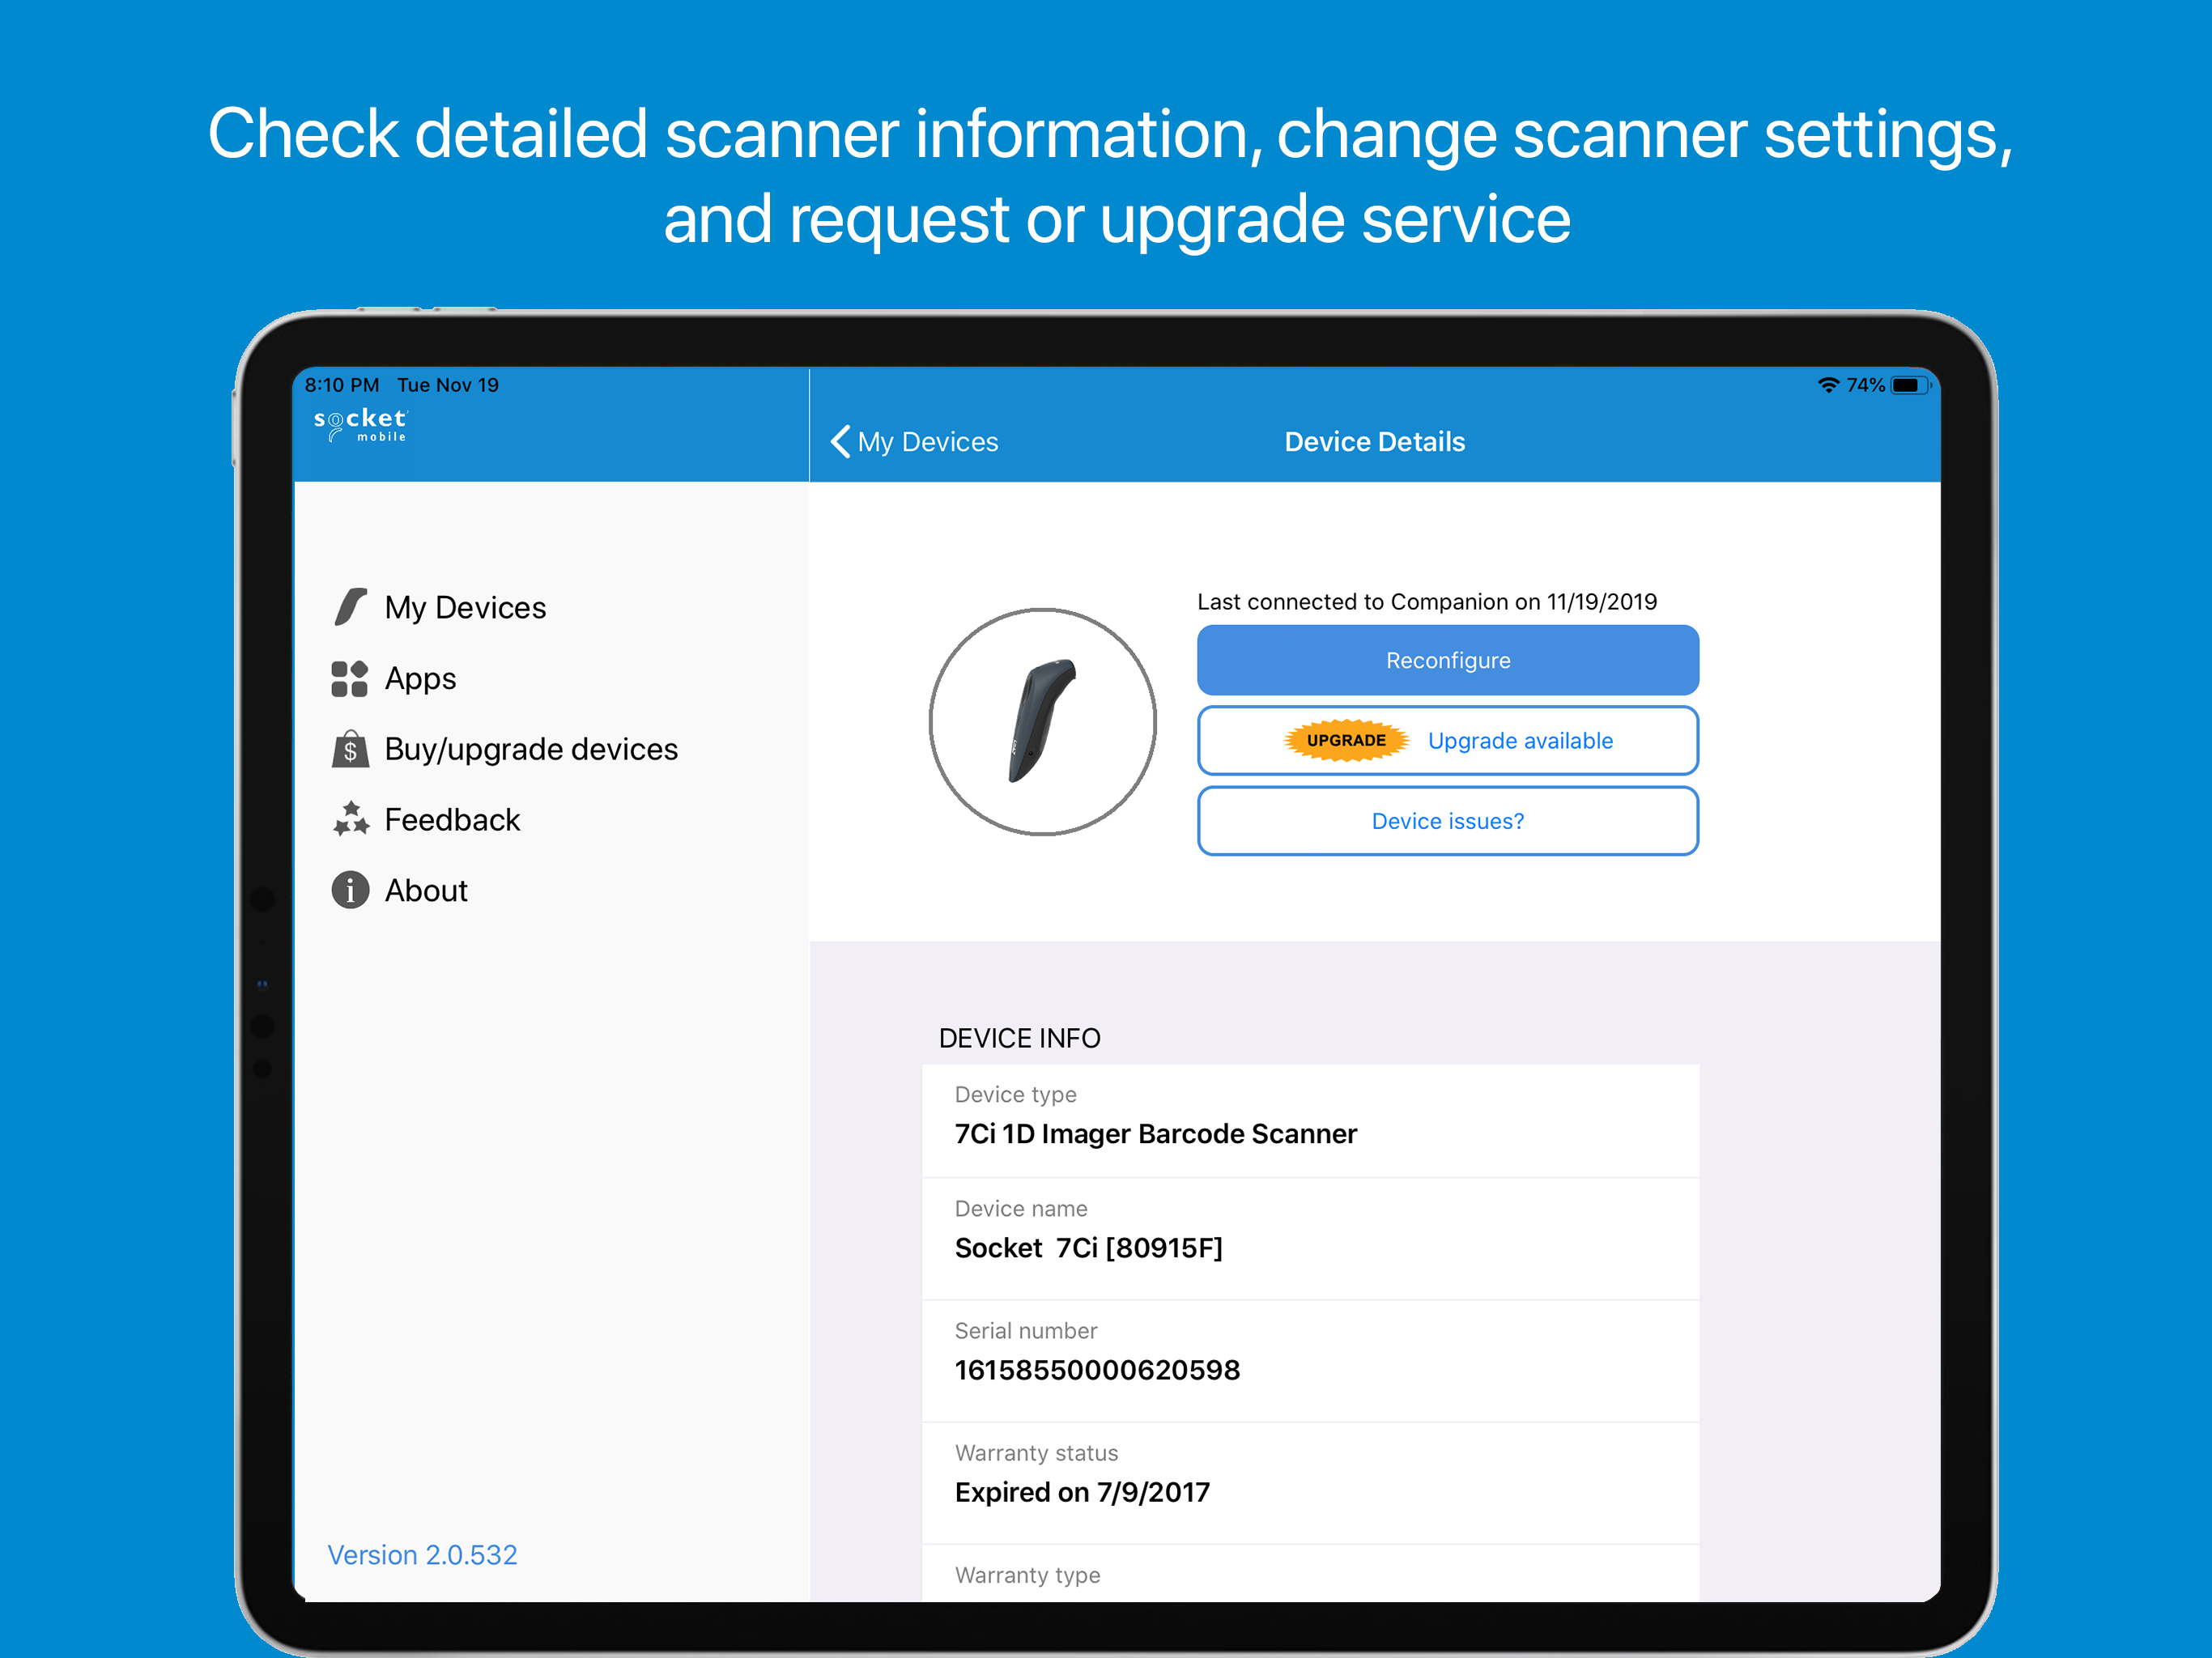Screen dimensions: 2212x1658
Task: Tap the scanner device thumbnail image
Action: (1043, 721)
